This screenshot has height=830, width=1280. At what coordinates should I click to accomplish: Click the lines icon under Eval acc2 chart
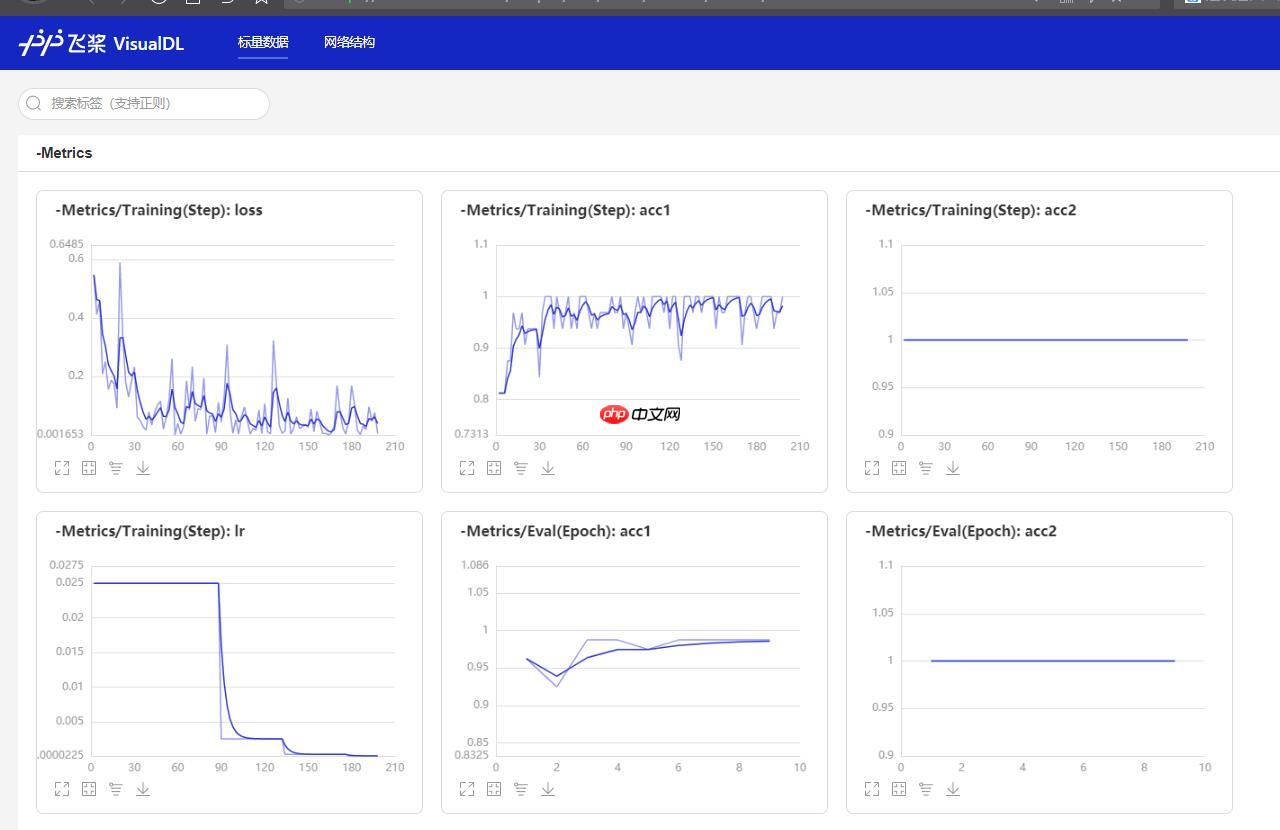tap(926, 789)
